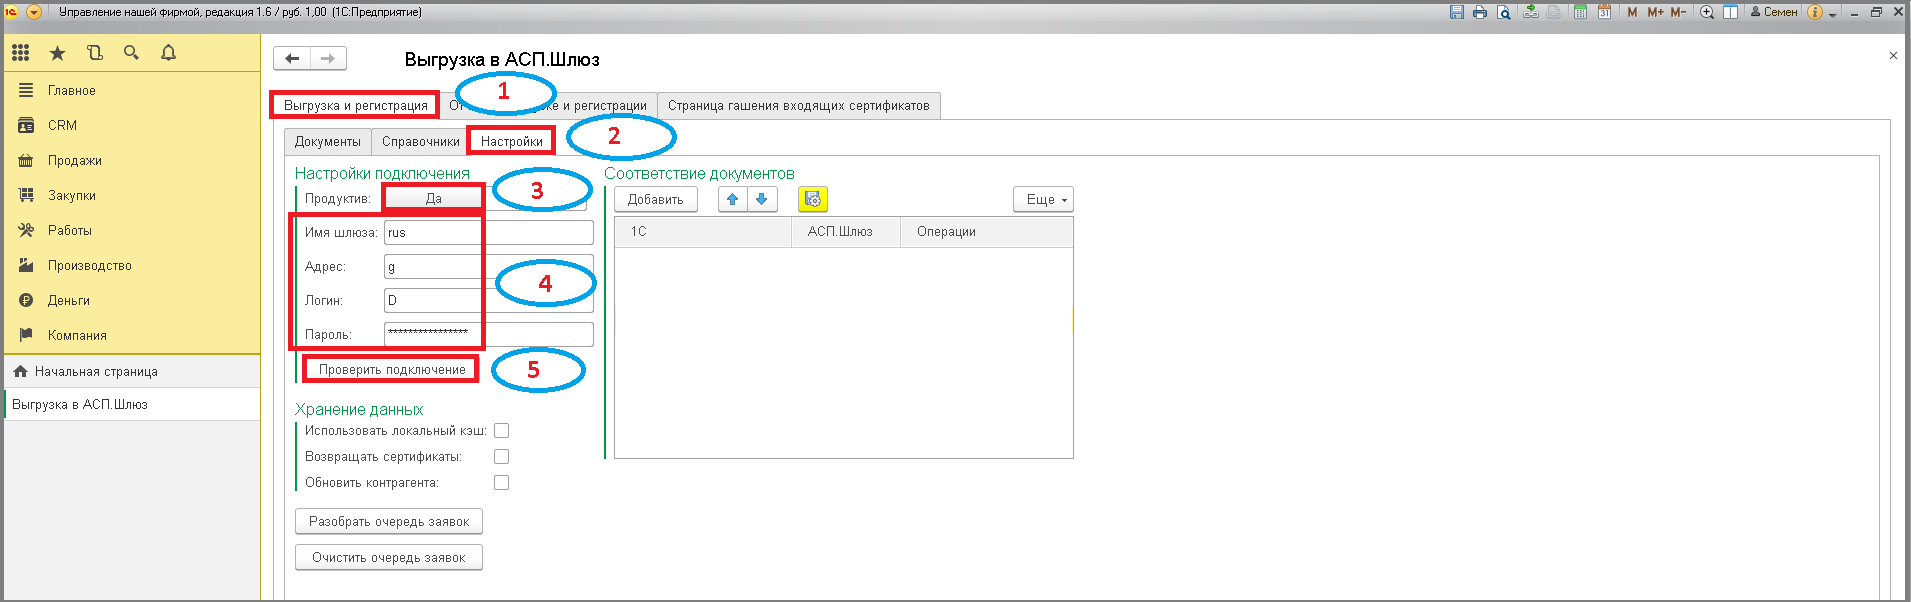Expand the small arrow beside info icon
This screenshot has width=1911, height=602.
click(1833, 14)
